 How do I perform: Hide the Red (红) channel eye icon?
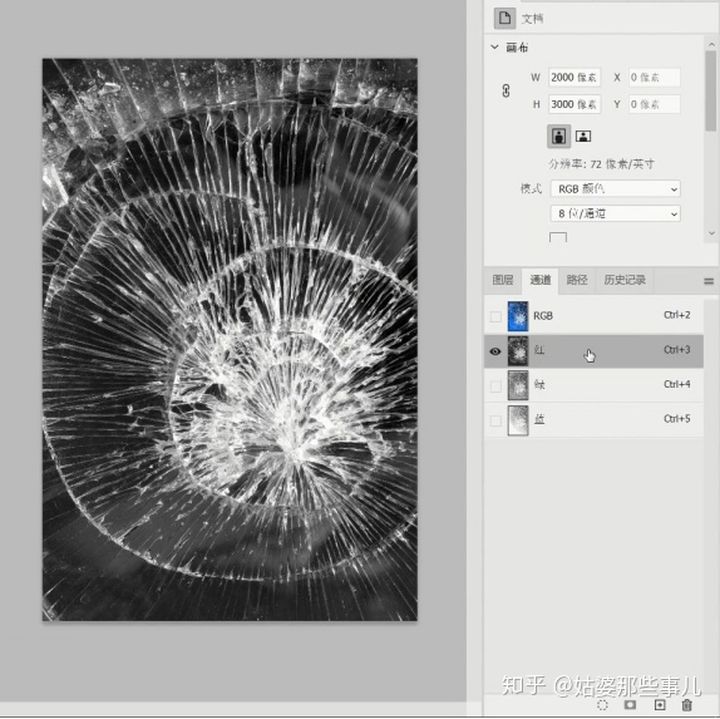point(495,351)
